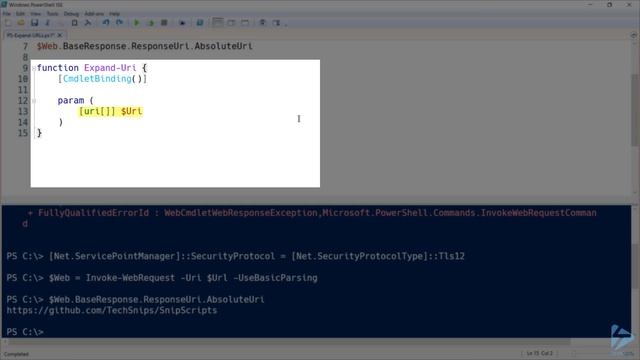Click the github.com/TechSnips/SnipScripts console output

point(112,311)
